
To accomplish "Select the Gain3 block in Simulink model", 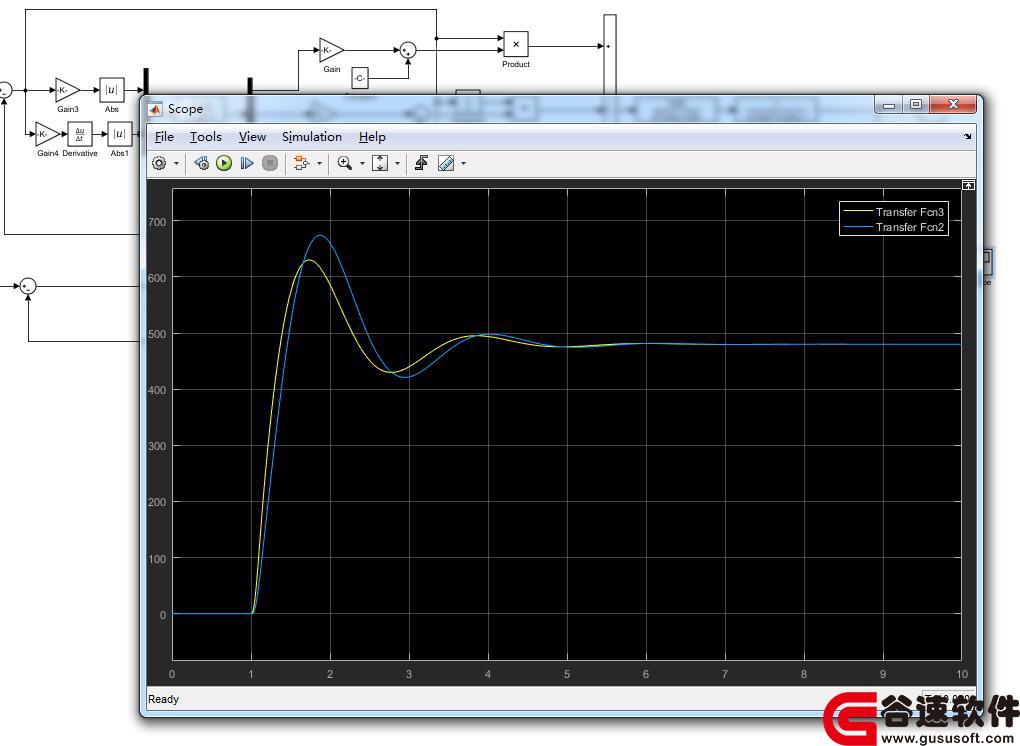I will tap(67, 90).
